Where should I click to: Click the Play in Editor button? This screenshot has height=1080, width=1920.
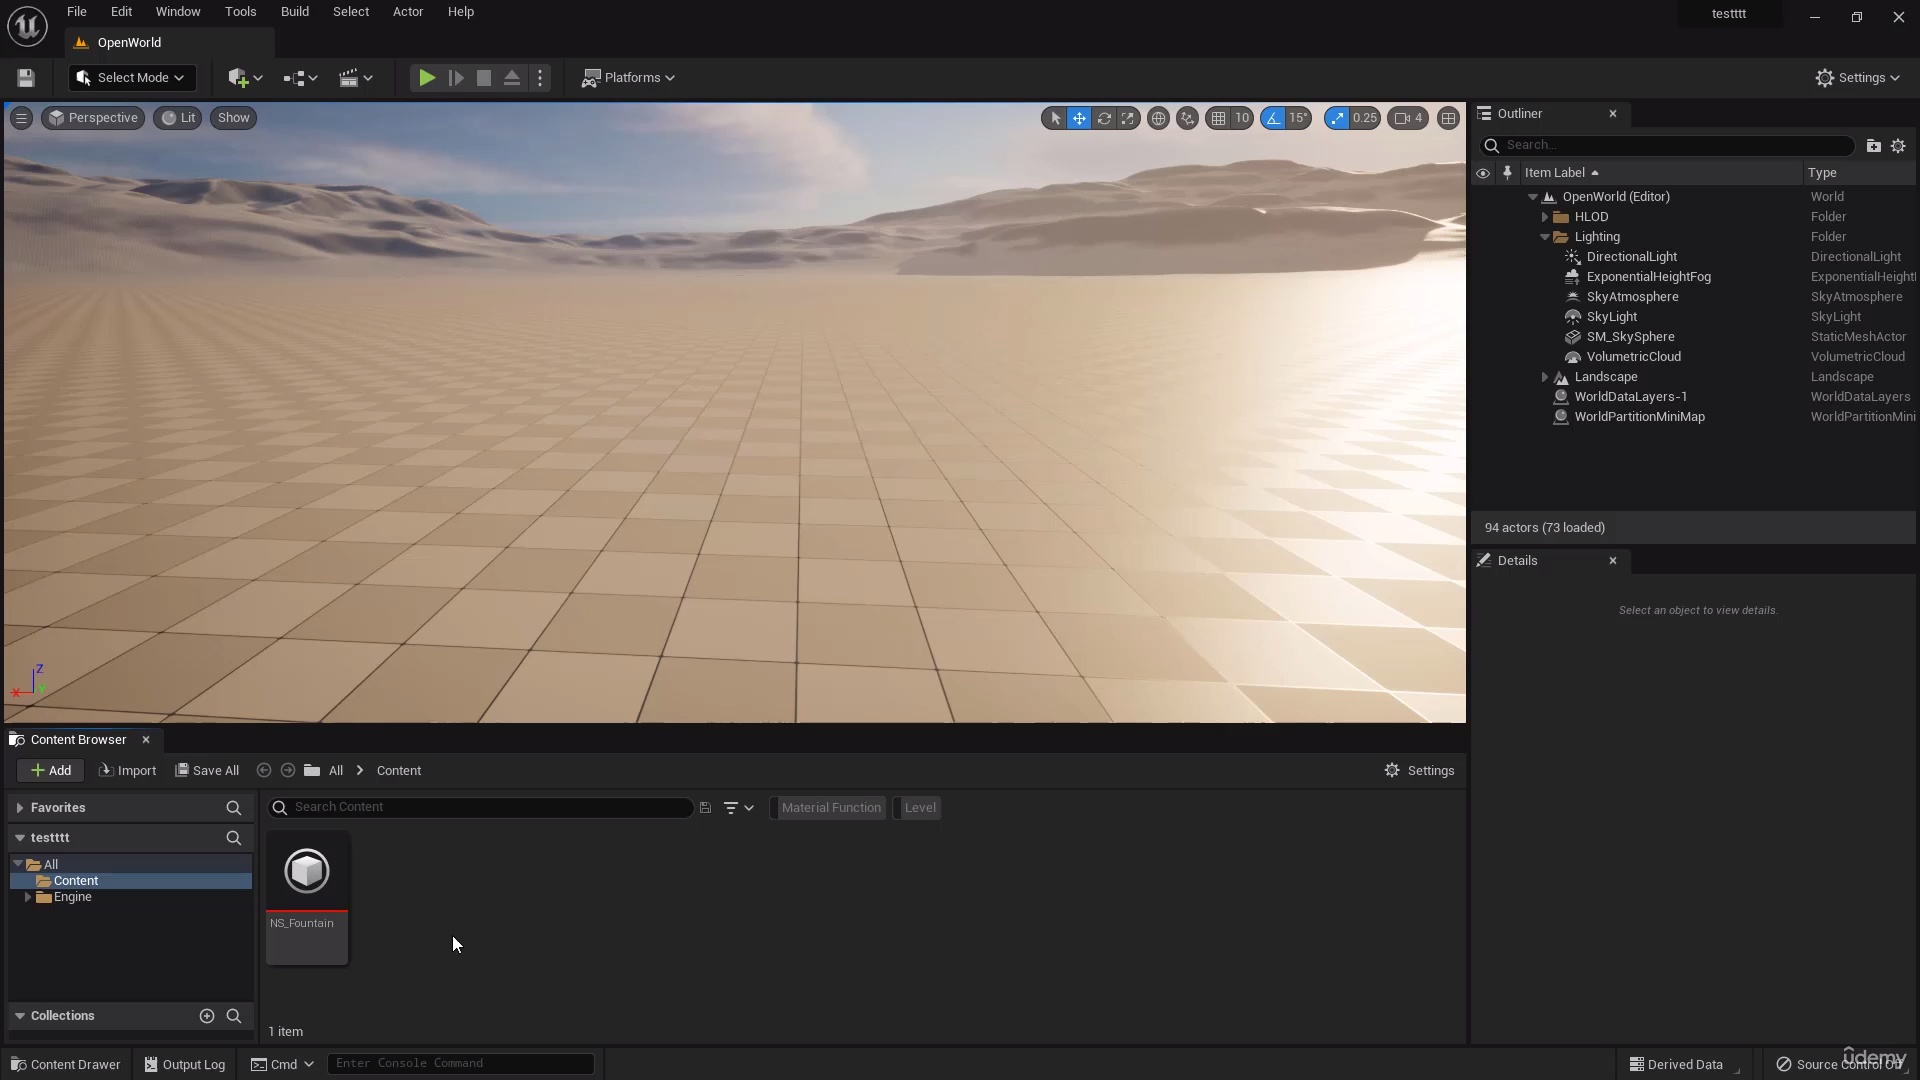pyautogui.click(x=426, y=77)
